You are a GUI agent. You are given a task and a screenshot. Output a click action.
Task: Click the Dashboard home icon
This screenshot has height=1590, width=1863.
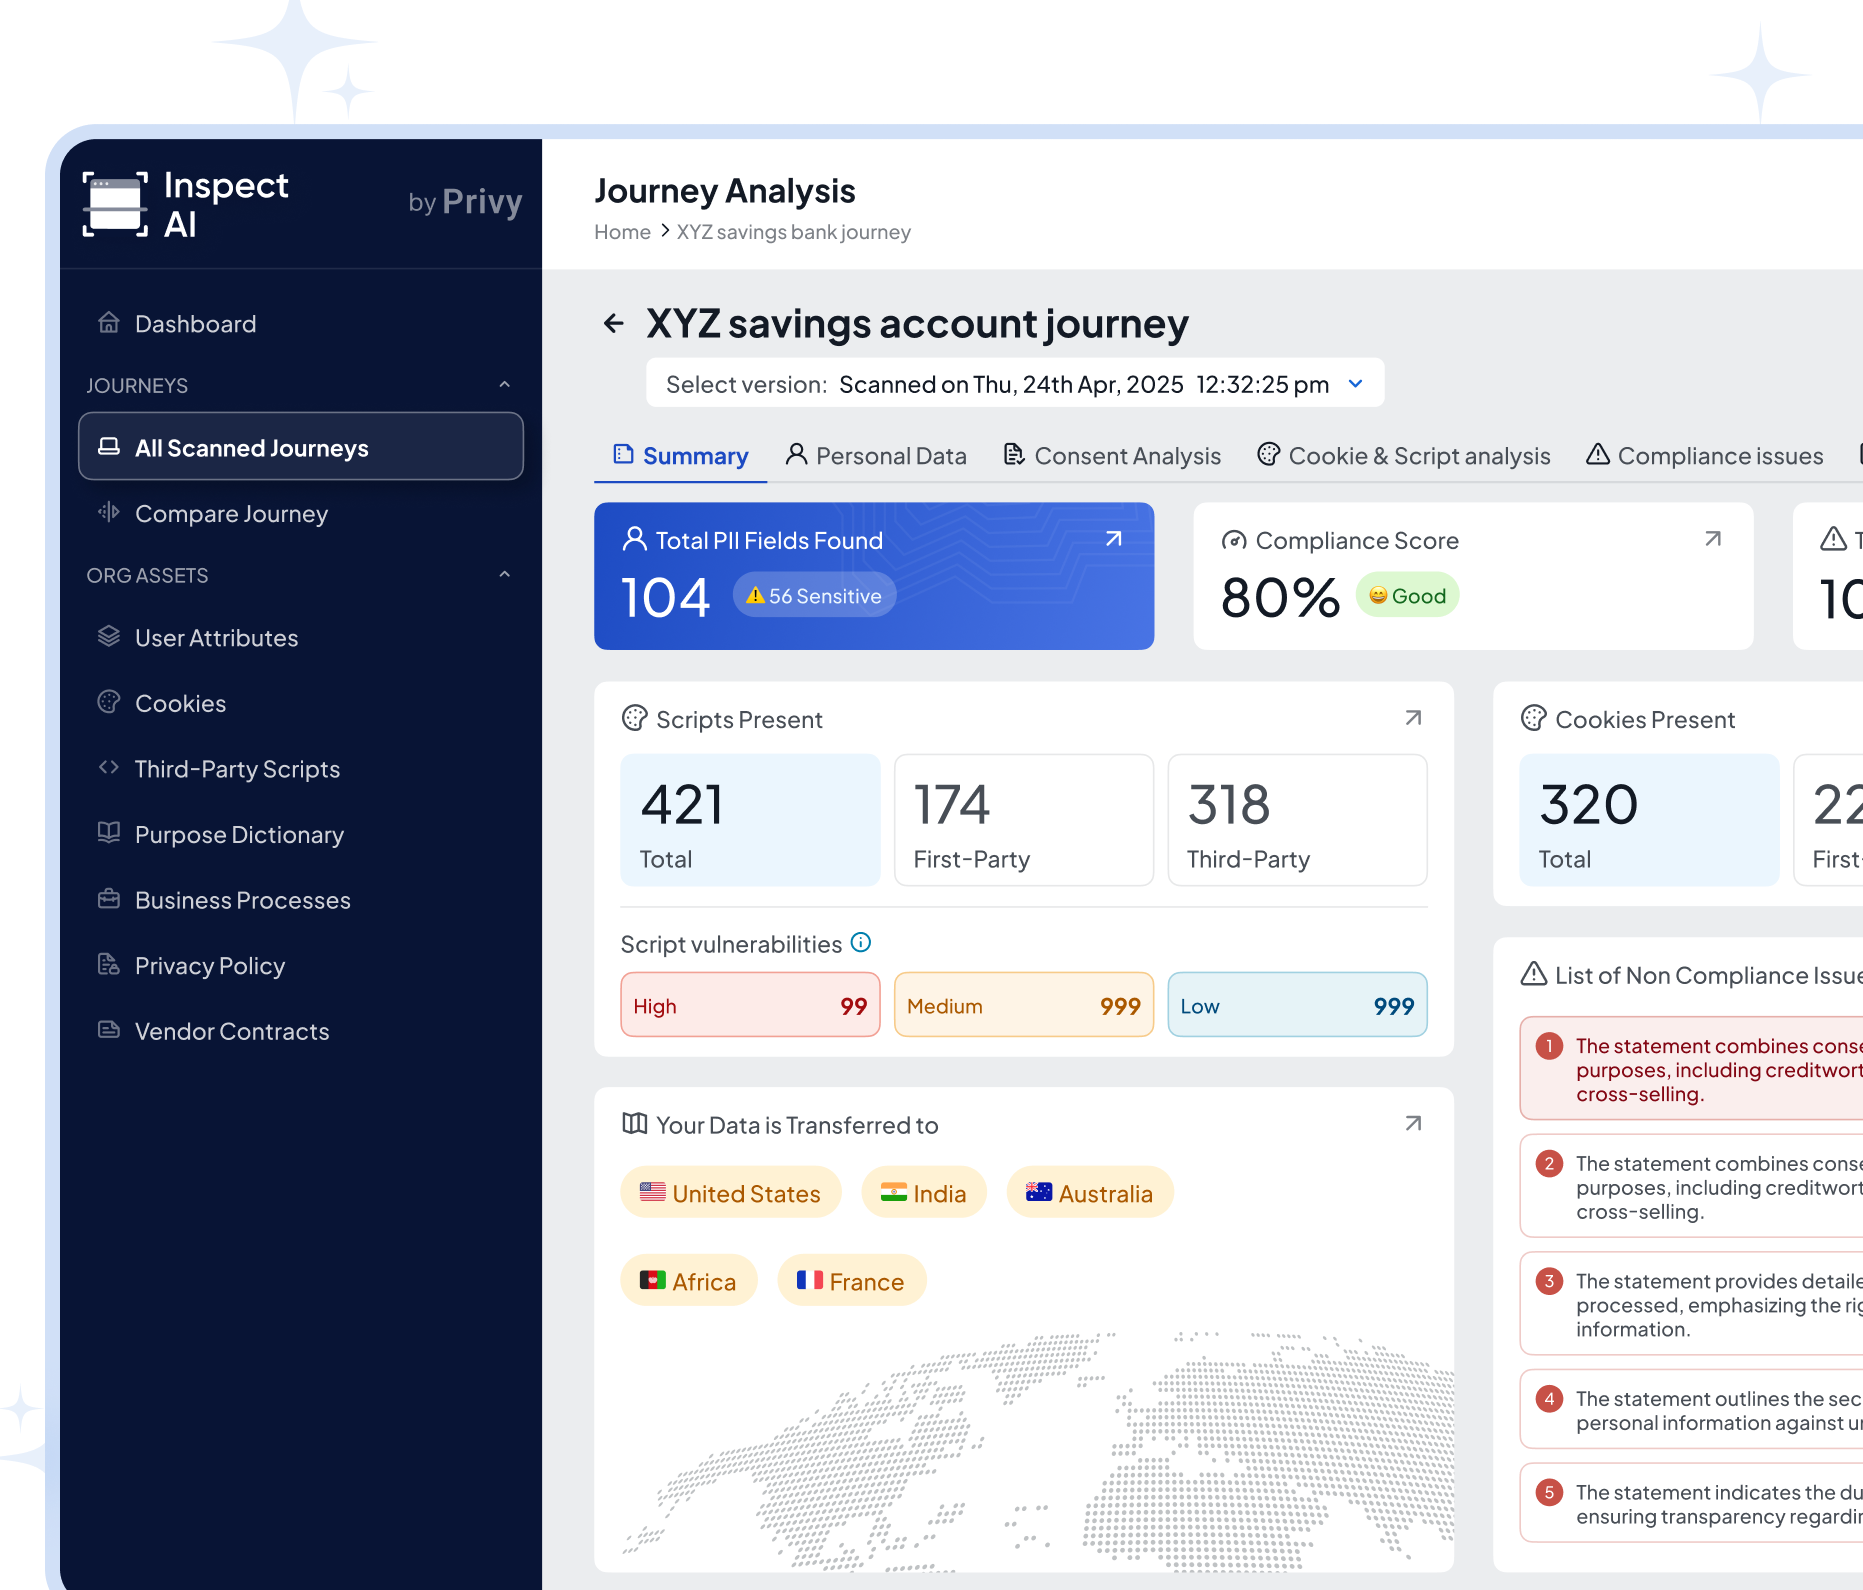coord(109,323)
